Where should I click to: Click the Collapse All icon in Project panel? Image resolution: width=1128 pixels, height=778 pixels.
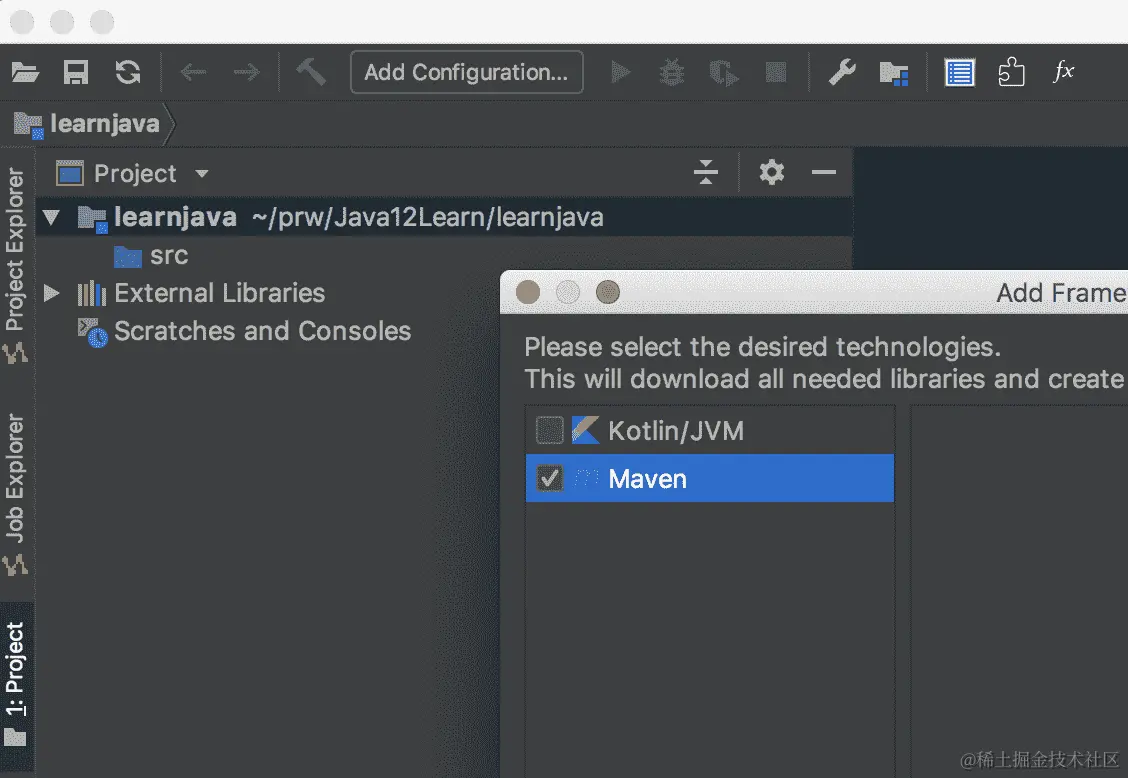tap(706, 173)
